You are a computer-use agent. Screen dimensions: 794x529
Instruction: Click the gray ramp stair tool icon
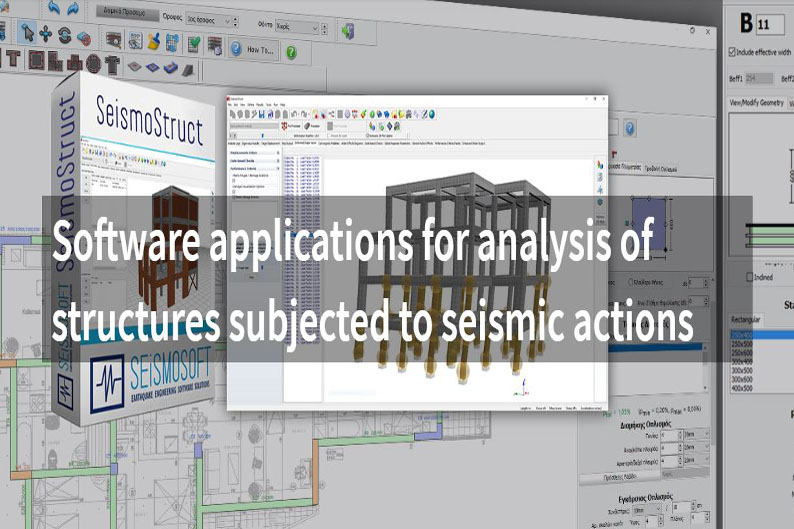coord(188,70)
